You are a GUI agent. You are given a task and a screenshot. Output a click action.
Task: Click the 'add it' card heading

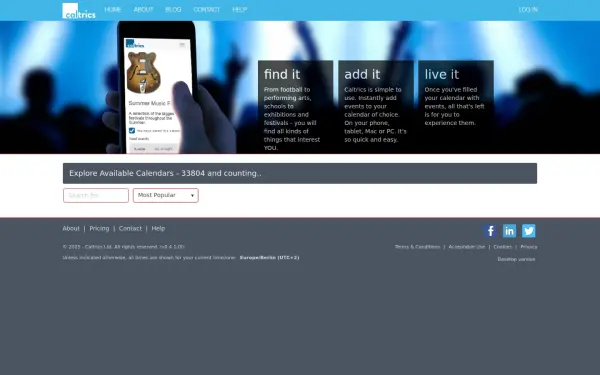click(362, 74)
